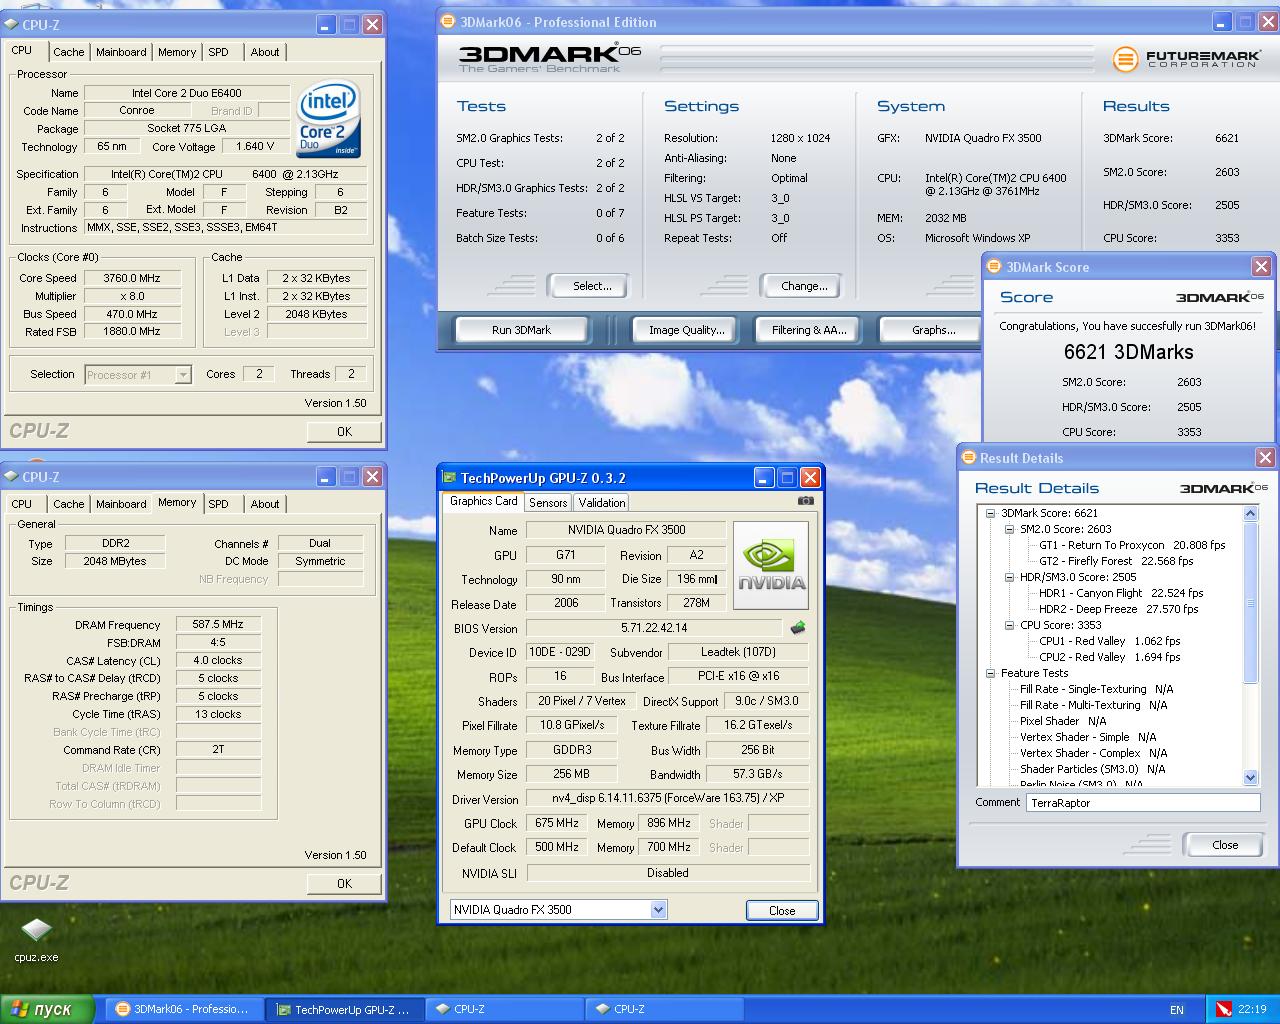Open the About tab in lower CPU-Z window
This screenshot has height=1024, width=1280.
pos(265,504)
